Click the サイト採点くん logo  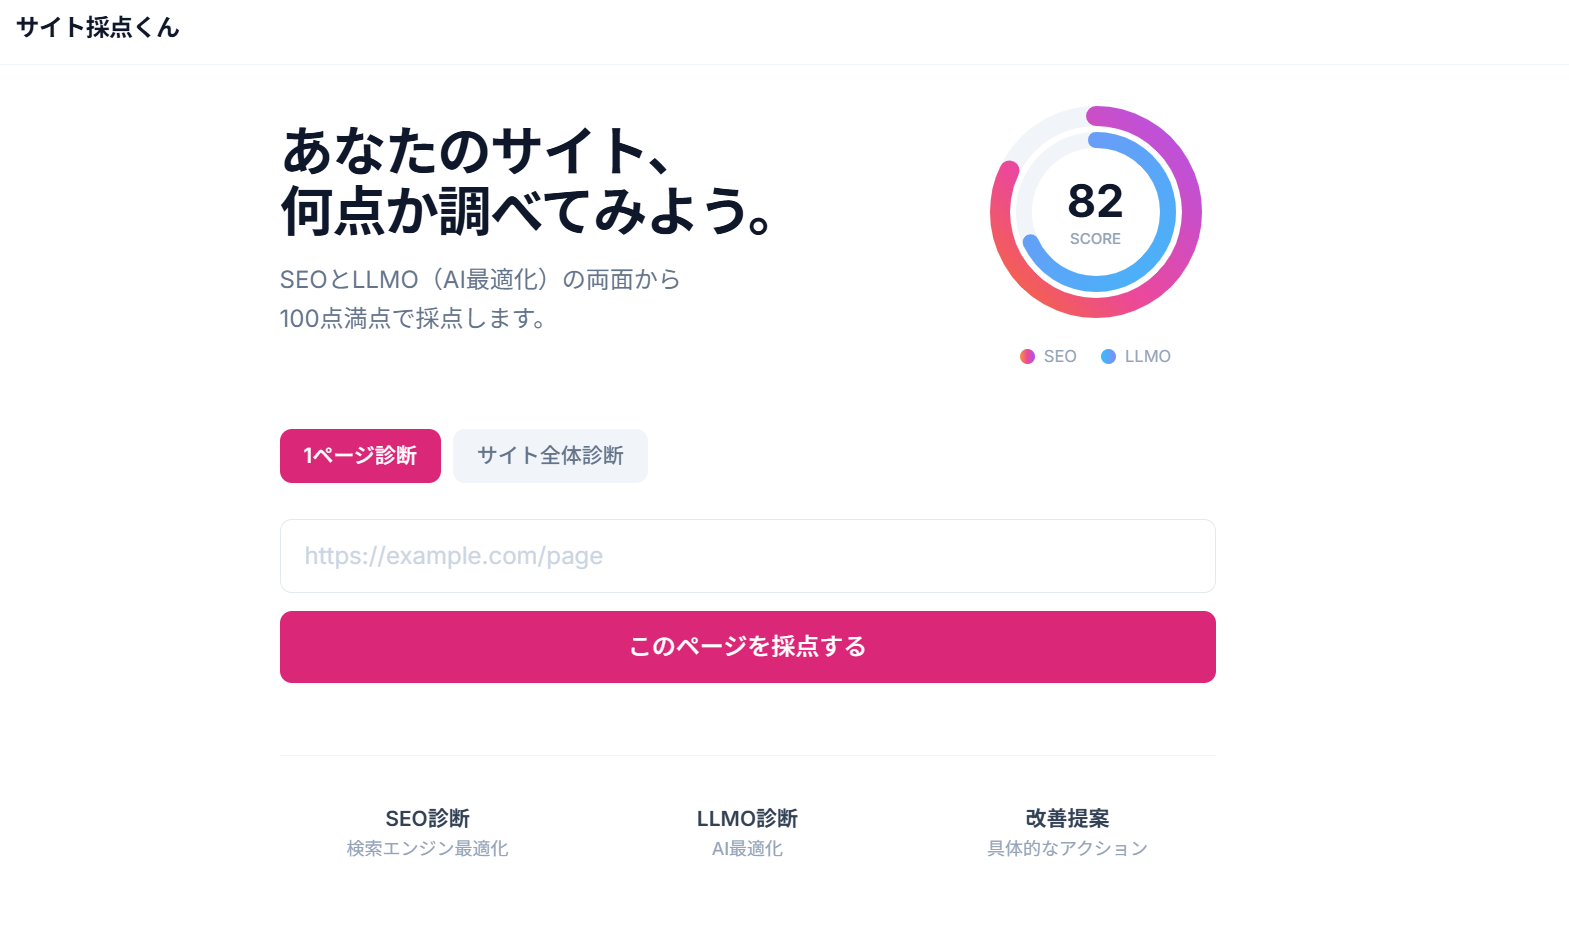point(98,28)
